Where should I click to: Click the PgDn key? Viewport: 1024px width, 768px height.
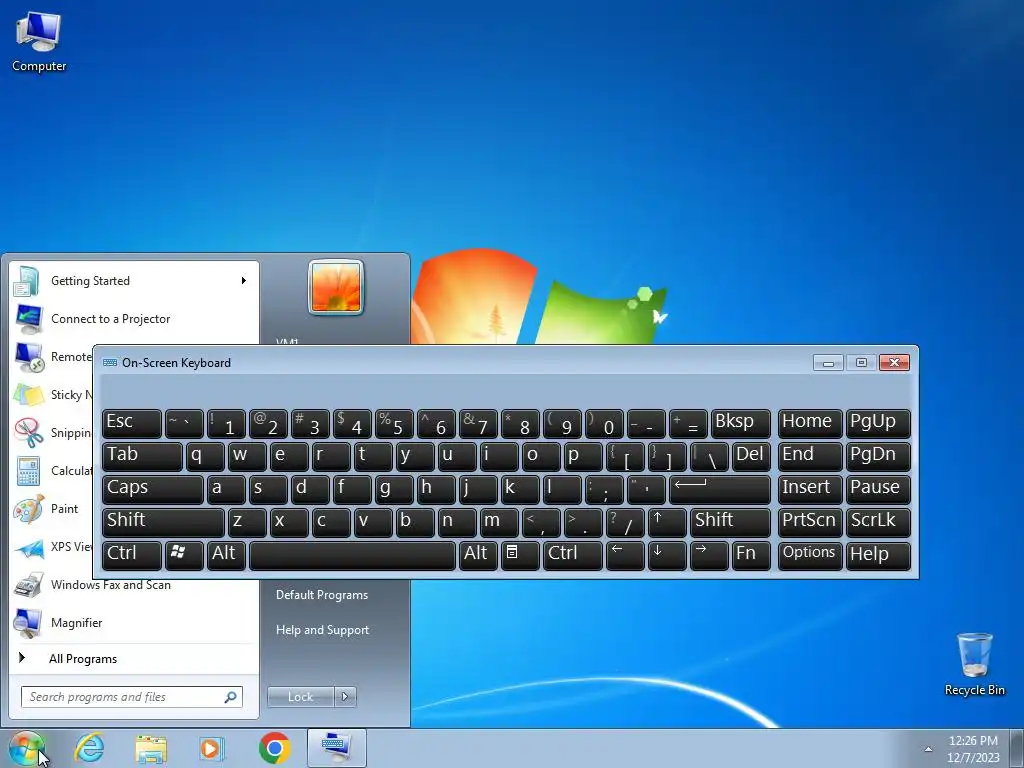[x=878, y=456]
